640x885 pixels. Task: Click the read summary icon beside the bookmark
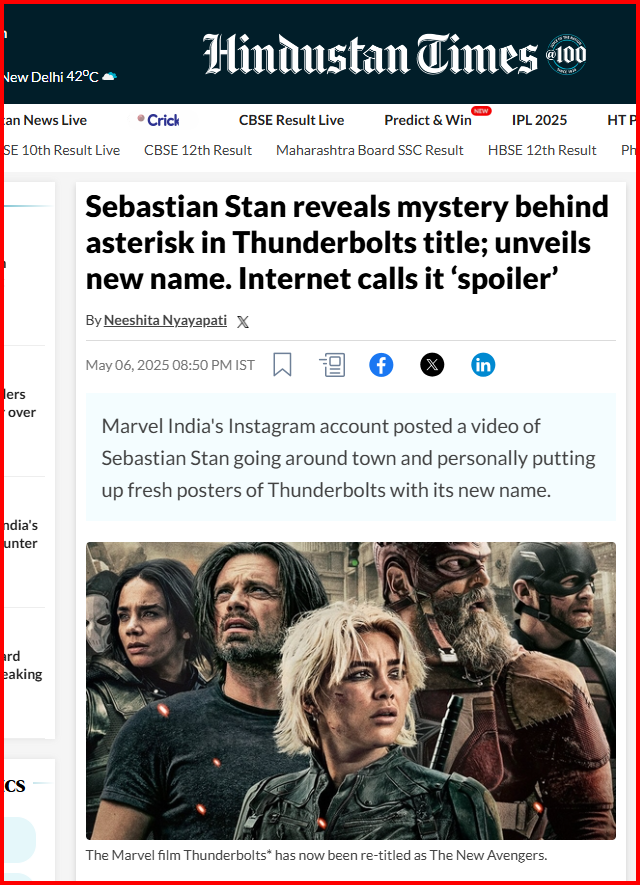click(x=332, y=365)
